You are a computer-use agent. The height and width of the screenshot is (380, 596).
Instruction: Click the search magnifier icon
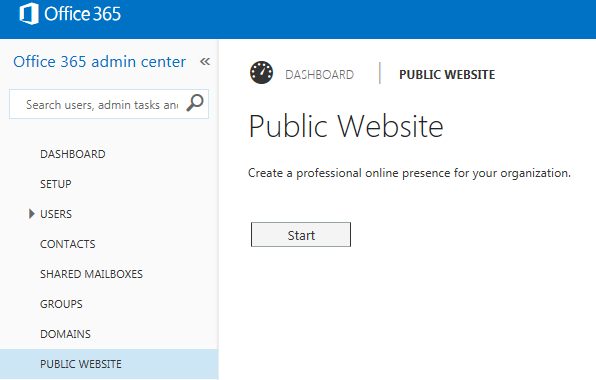[x=195, y=103]
